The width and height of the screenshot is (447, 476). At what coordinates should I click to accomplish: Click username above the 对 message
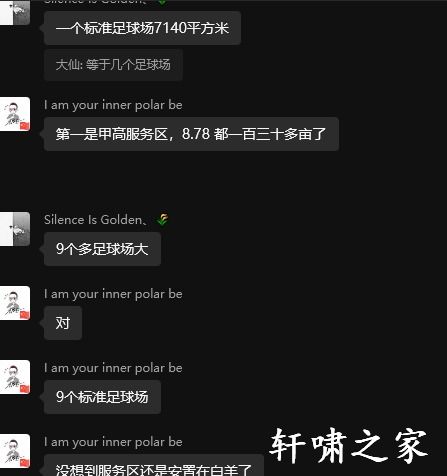113,294
